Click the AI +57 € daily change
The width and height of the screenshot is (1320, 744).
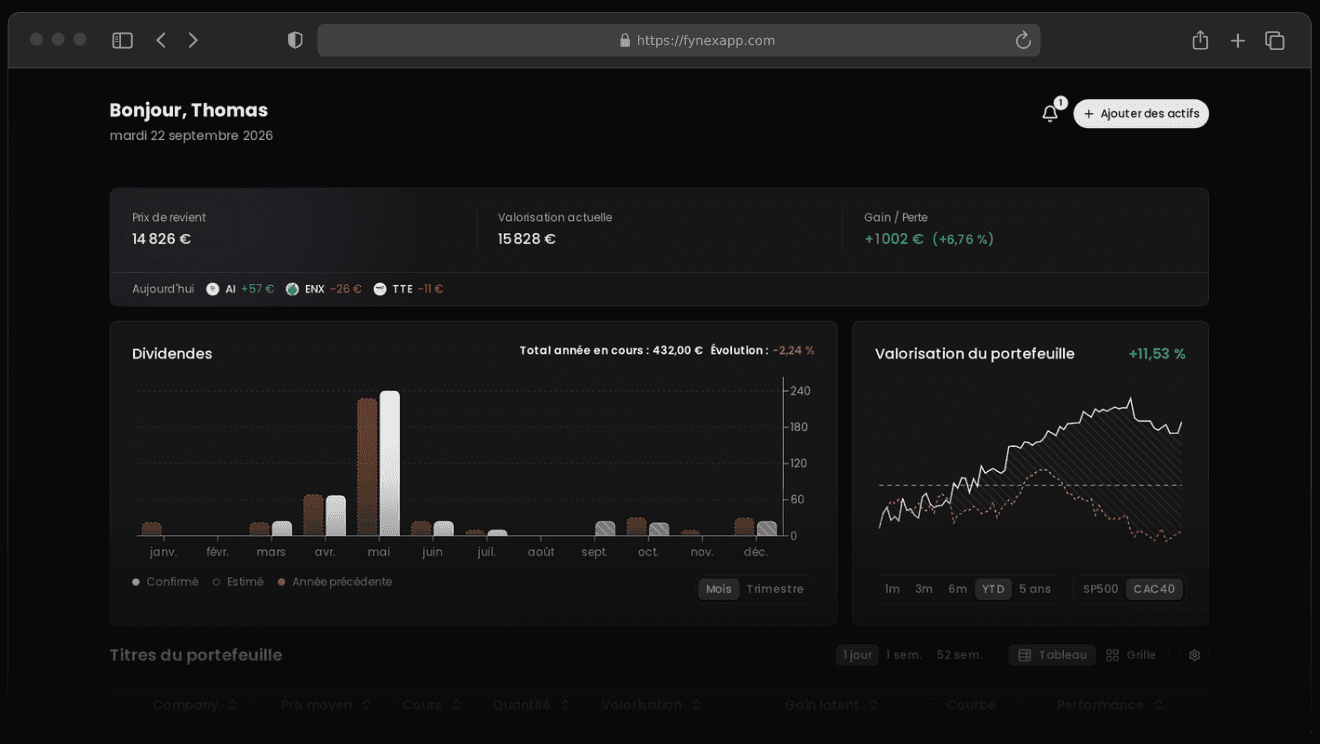(x=257, y=289)
